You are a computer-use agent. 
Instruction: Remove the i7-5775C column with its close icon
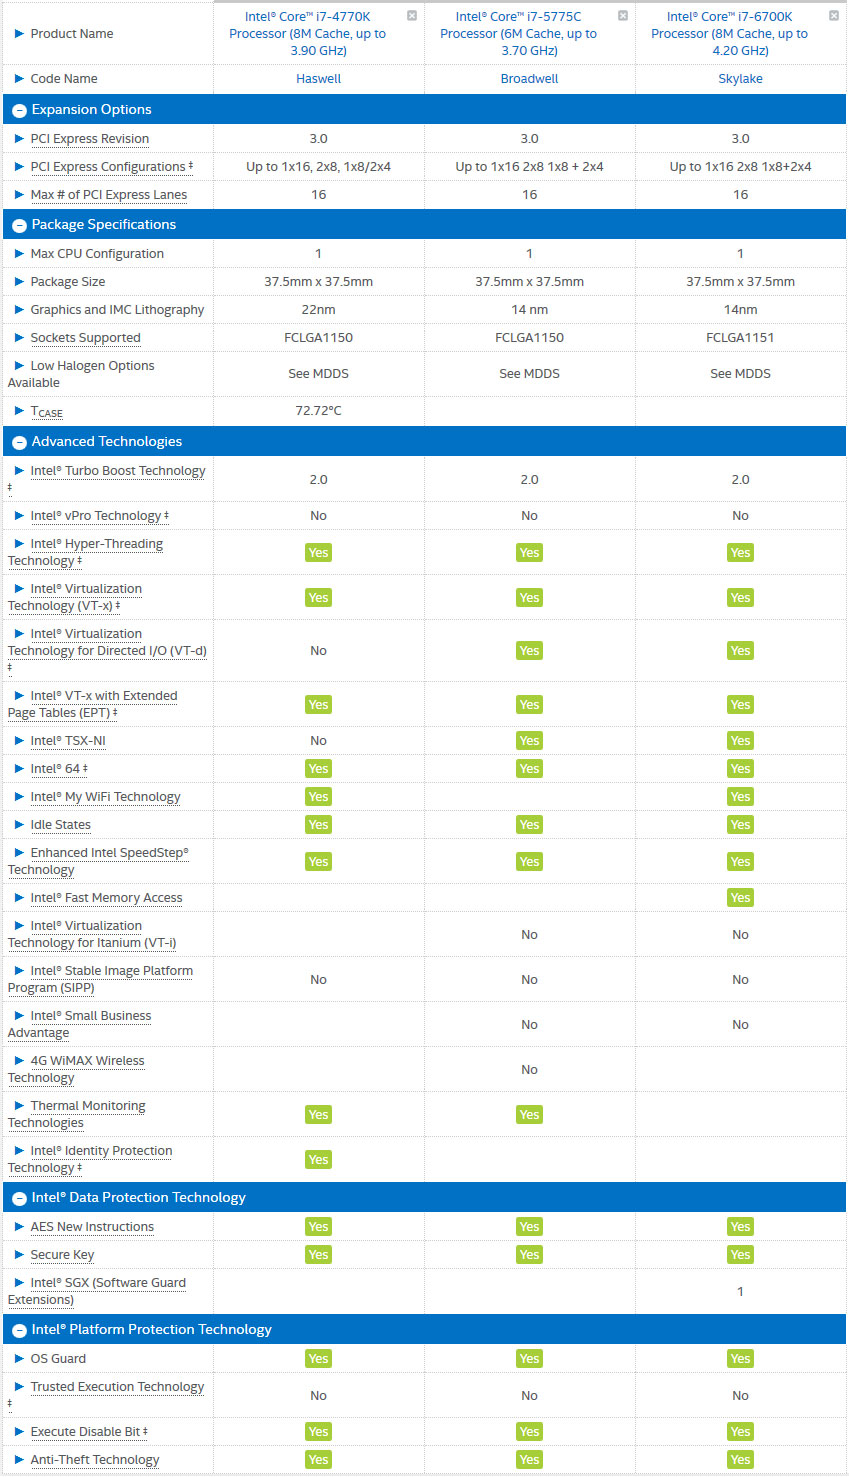pyautogui.click(x=623, y=16)
